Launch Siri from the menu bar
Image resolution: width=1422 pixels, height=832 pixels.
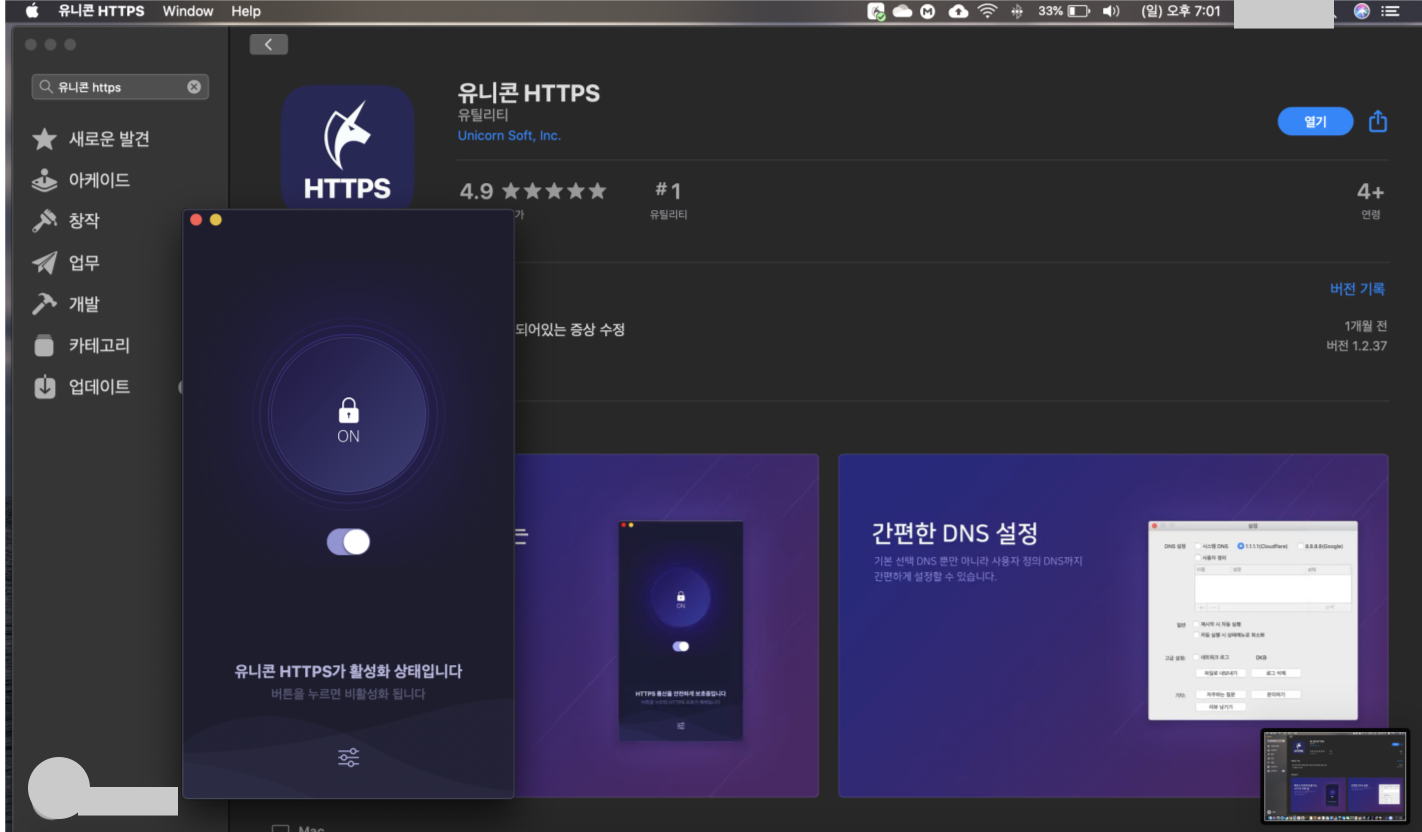tap(1361, 11)
